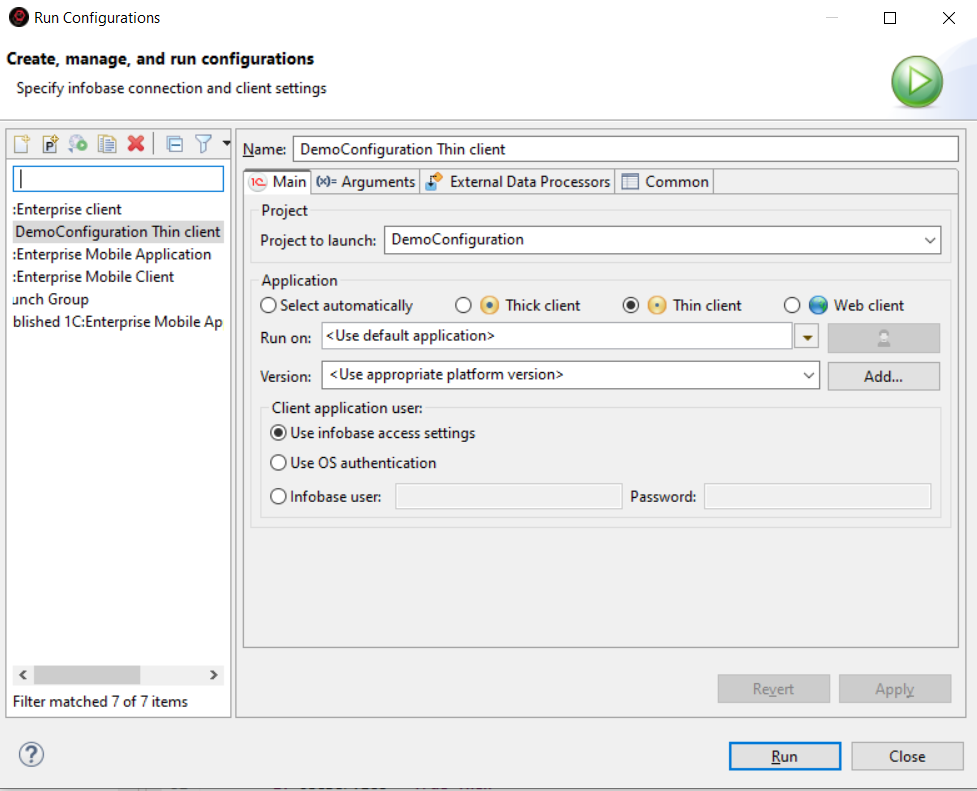Click the Add... button beside Version
This screenshot has width=977, height=791.
[883, 376]
